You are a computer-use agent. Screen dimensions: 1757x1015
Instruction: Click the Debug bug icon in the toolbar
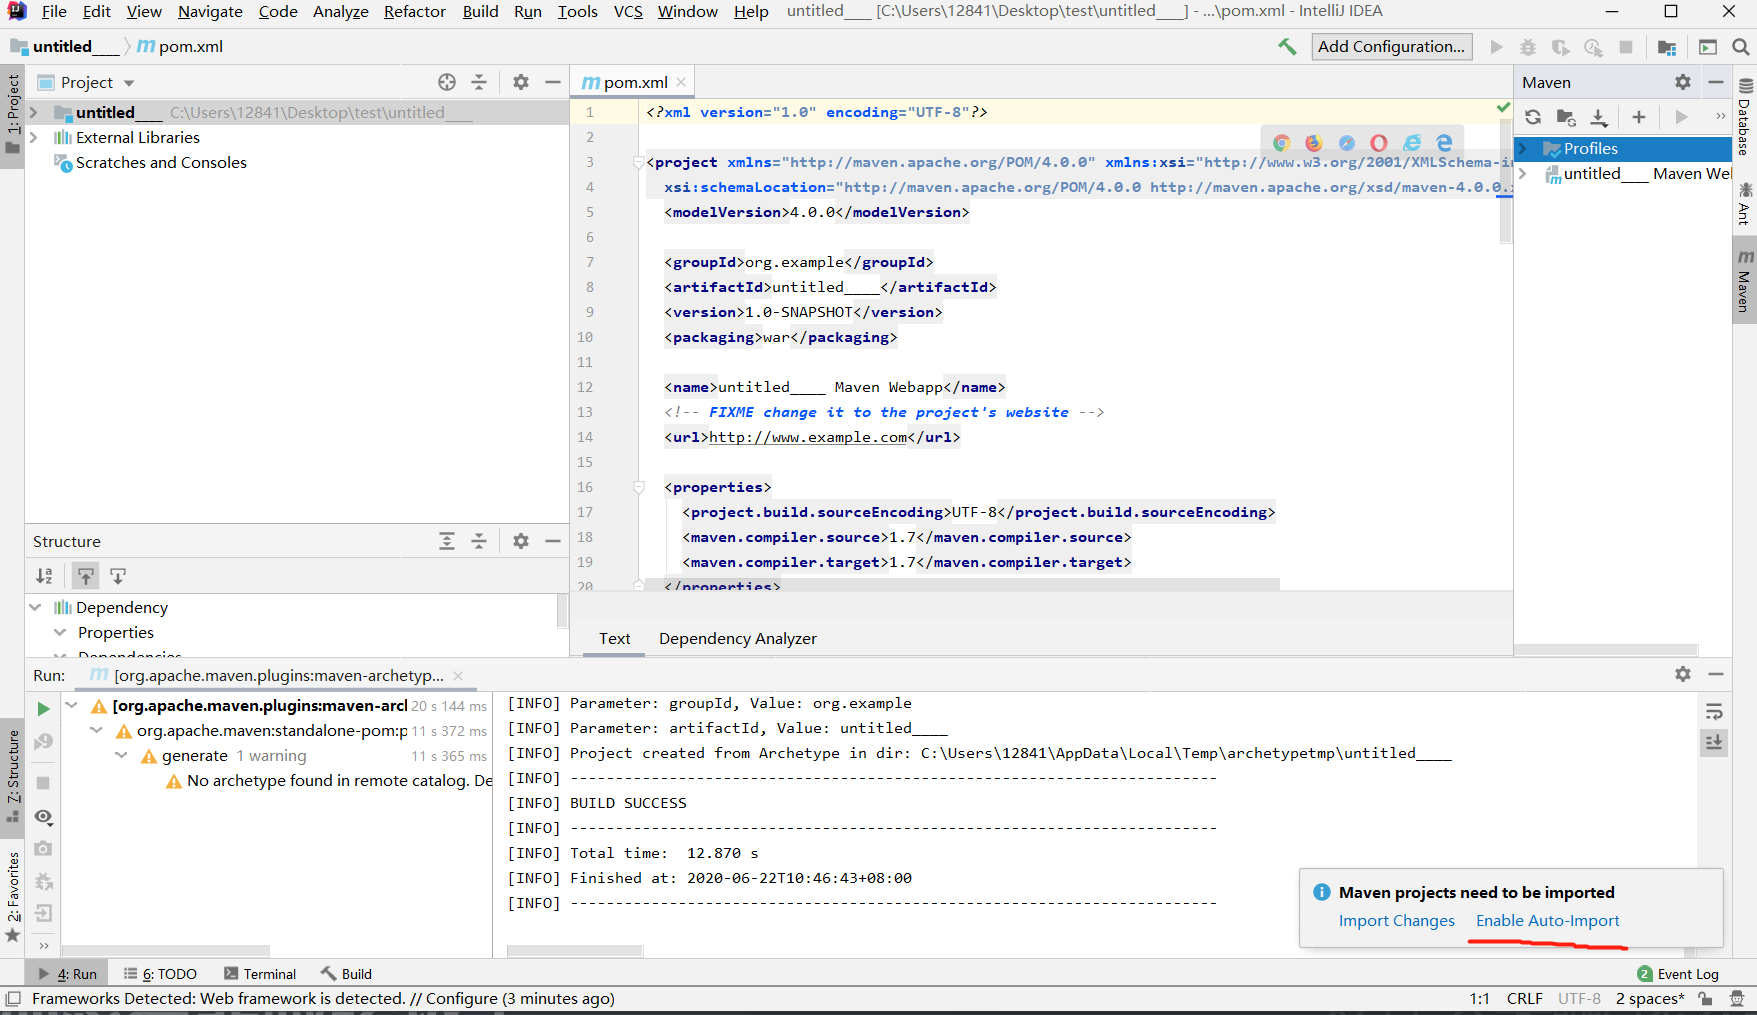coord(1528,47)
